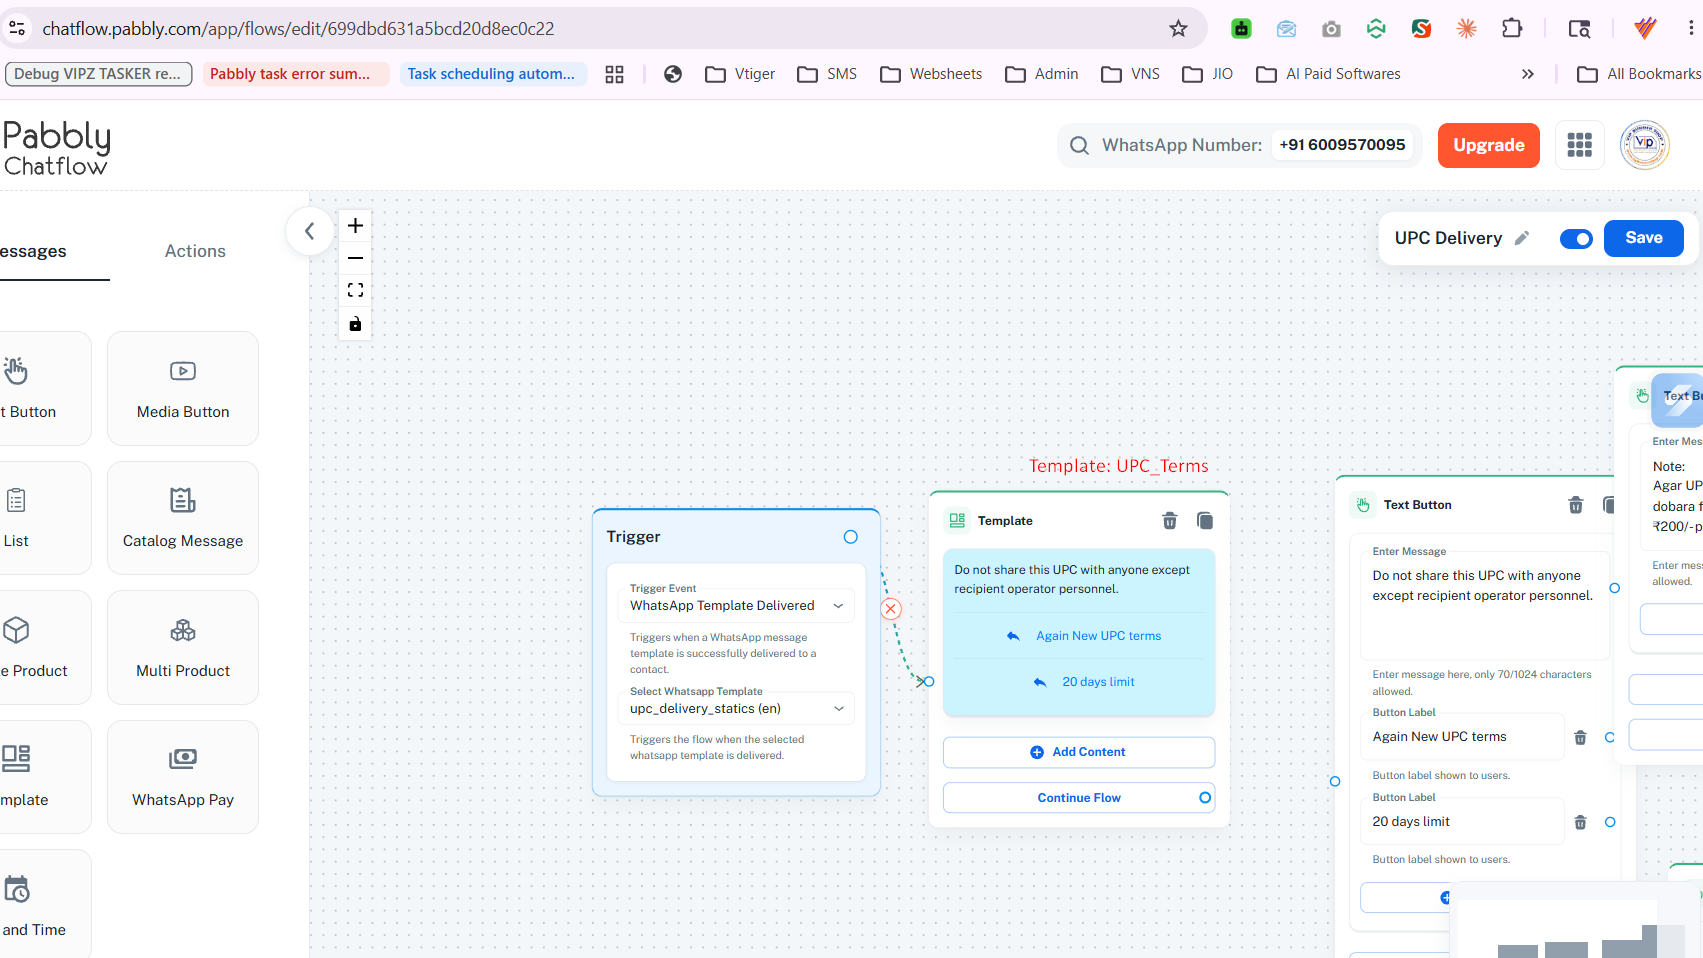The image size is (1703, 958).
Task: Expand the Vtiger bookmark folder
Action: pyautogui.click(x=740, y=74)
